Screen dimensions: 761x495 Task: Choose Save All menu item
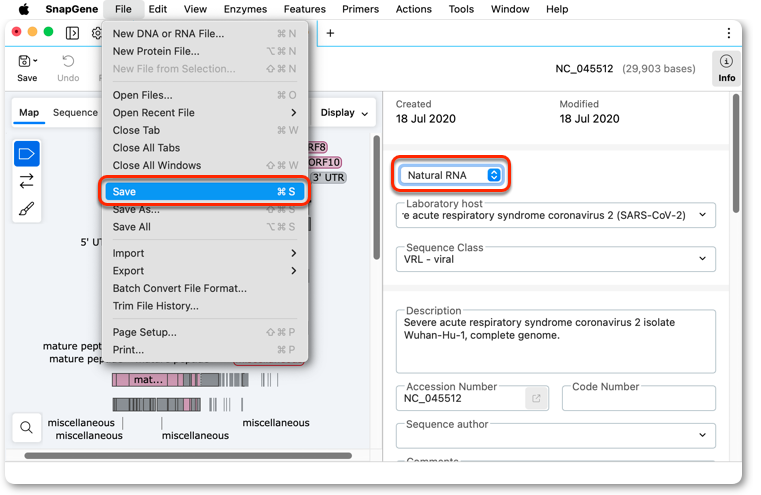pyautogui.click(x=204, y=227)
